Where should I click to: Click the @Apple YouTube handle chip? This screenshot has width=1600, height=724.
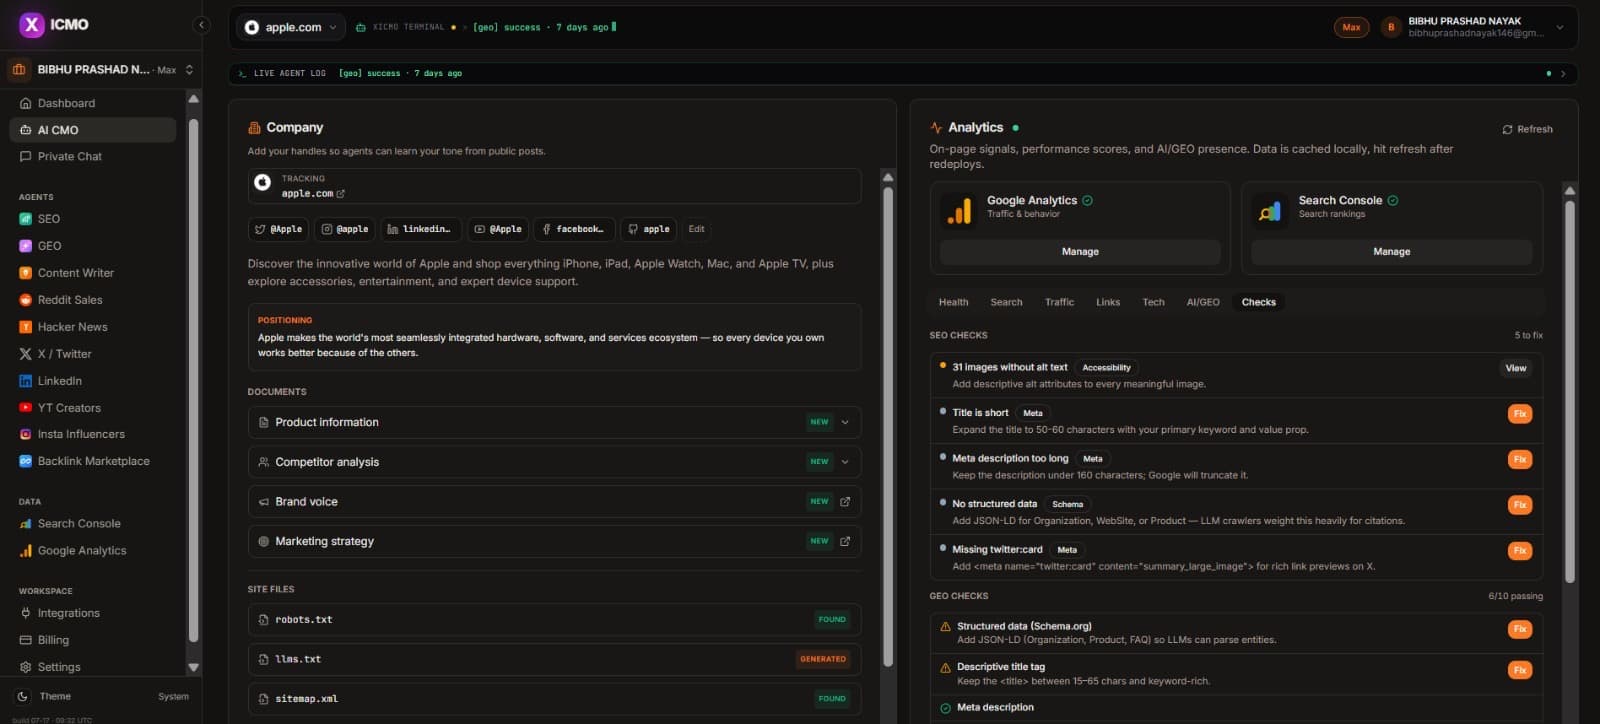pyautogui.click(x=498, y=229)
